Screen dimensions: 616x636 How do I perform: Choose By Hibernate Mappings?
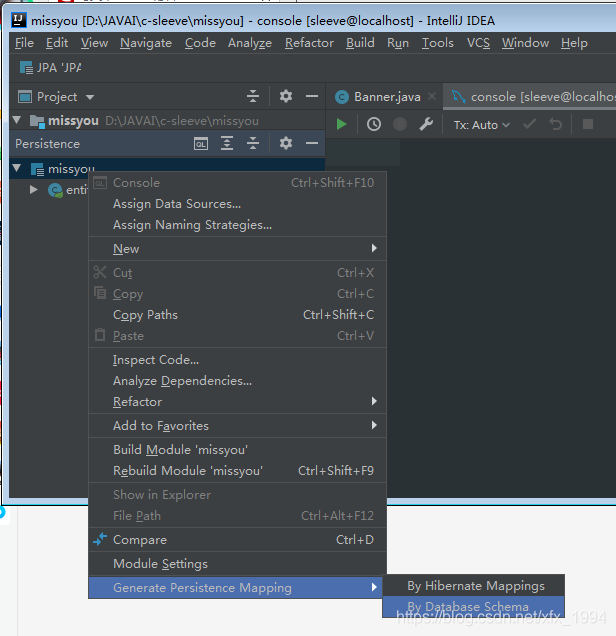click(x=474, y=586)
